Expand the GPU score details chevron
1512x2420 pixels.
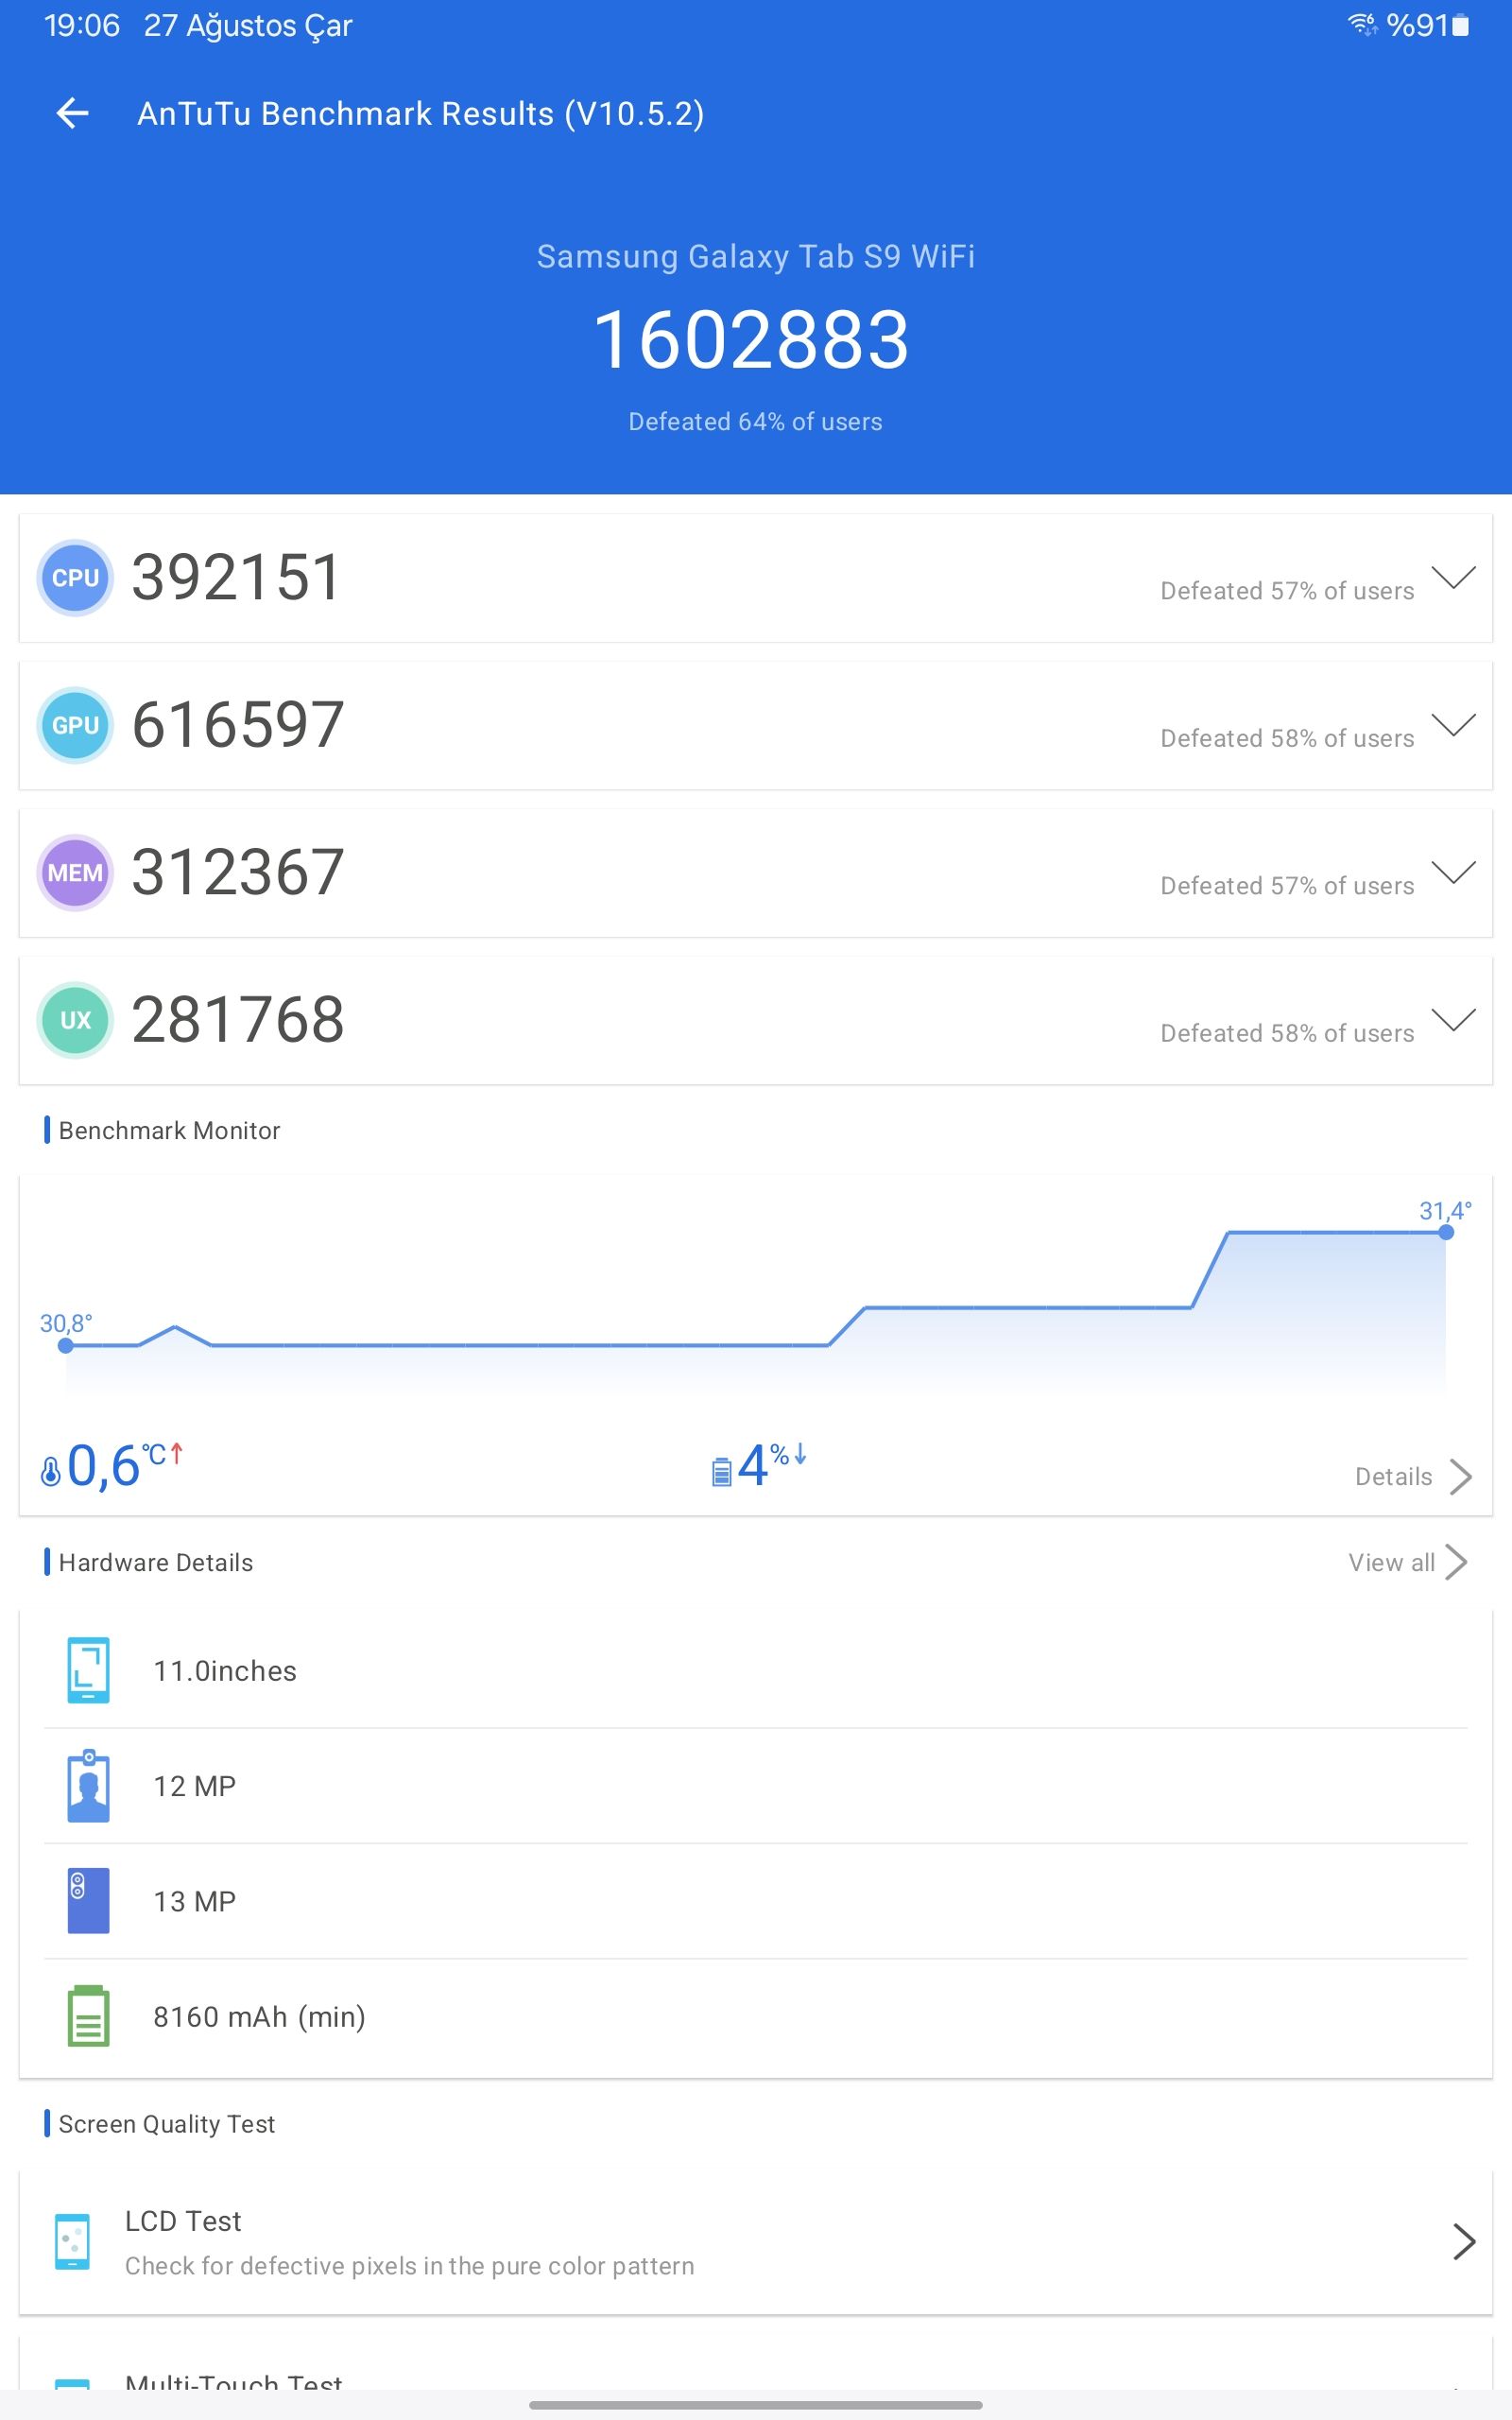click(1452, 724)
